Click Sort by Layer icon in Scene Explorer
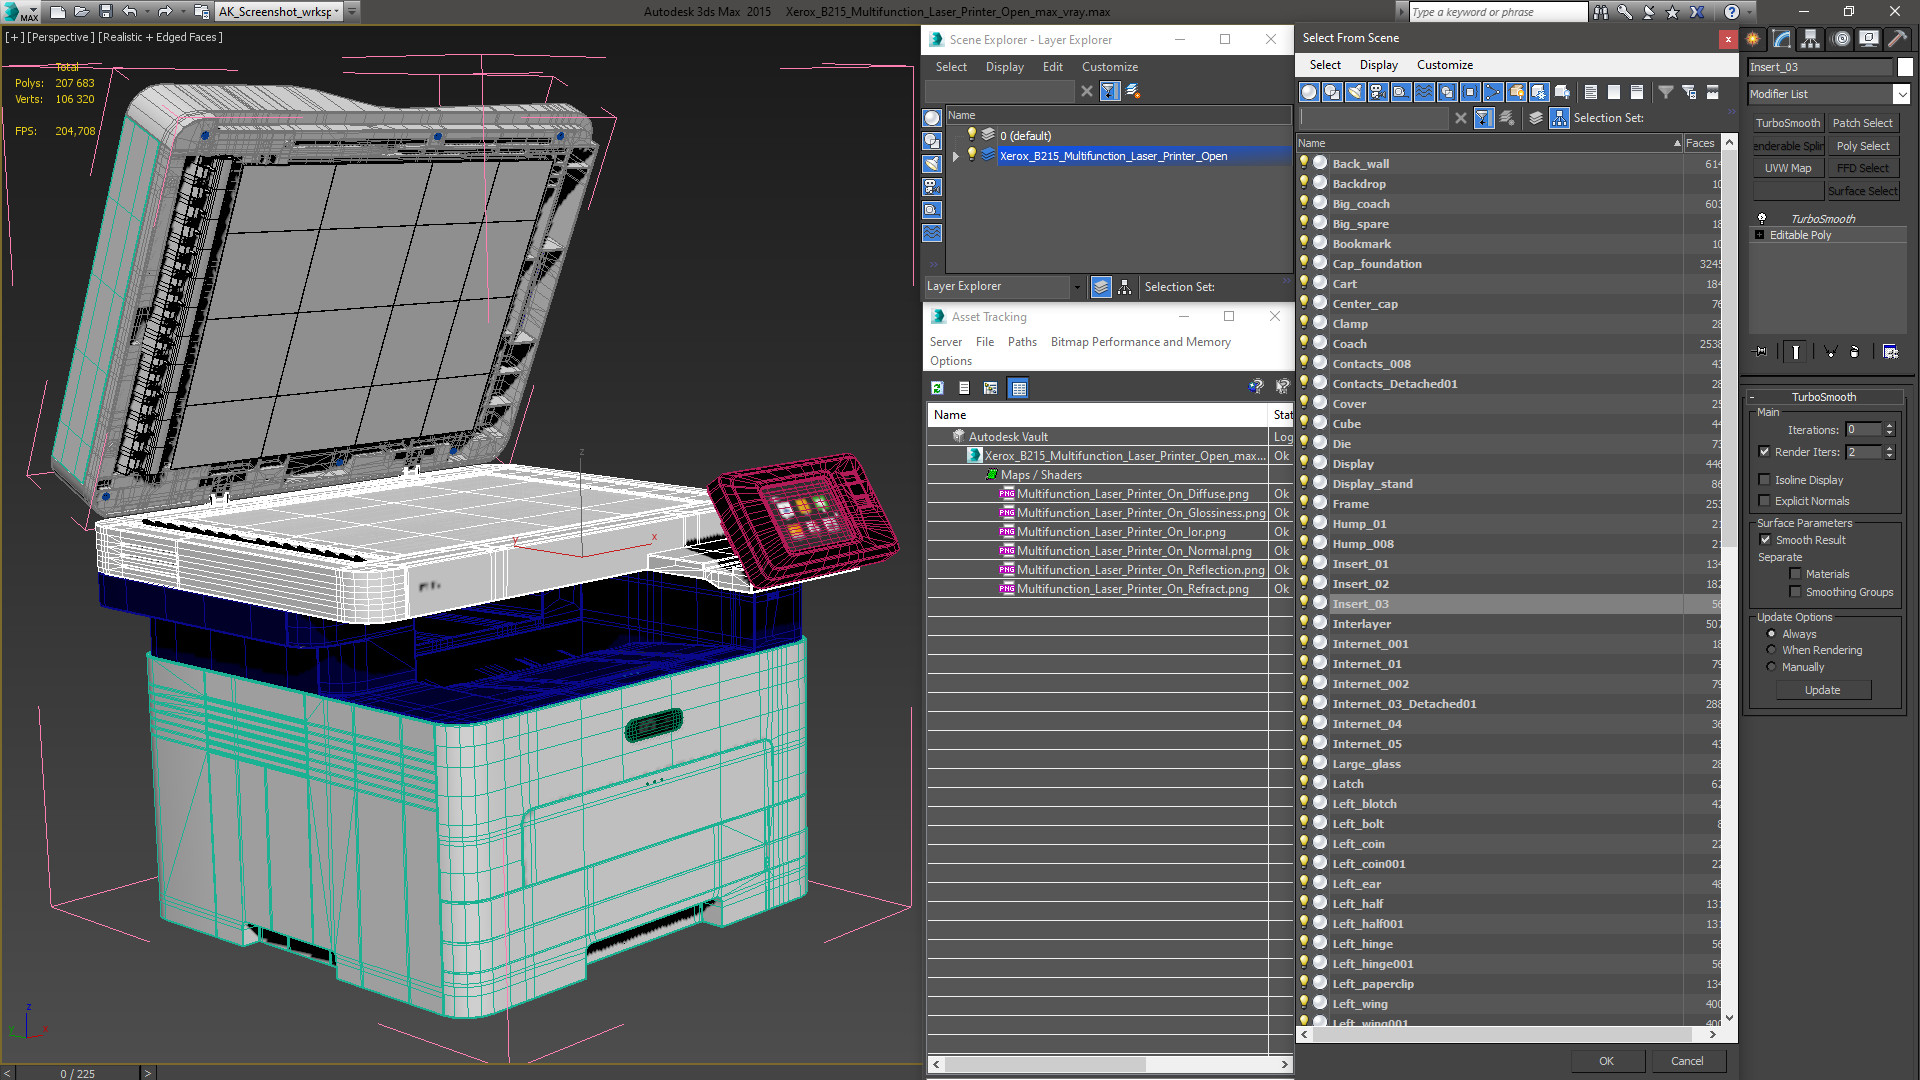Screen dimensions: 1920x1080 click(x=1101, y=287)
